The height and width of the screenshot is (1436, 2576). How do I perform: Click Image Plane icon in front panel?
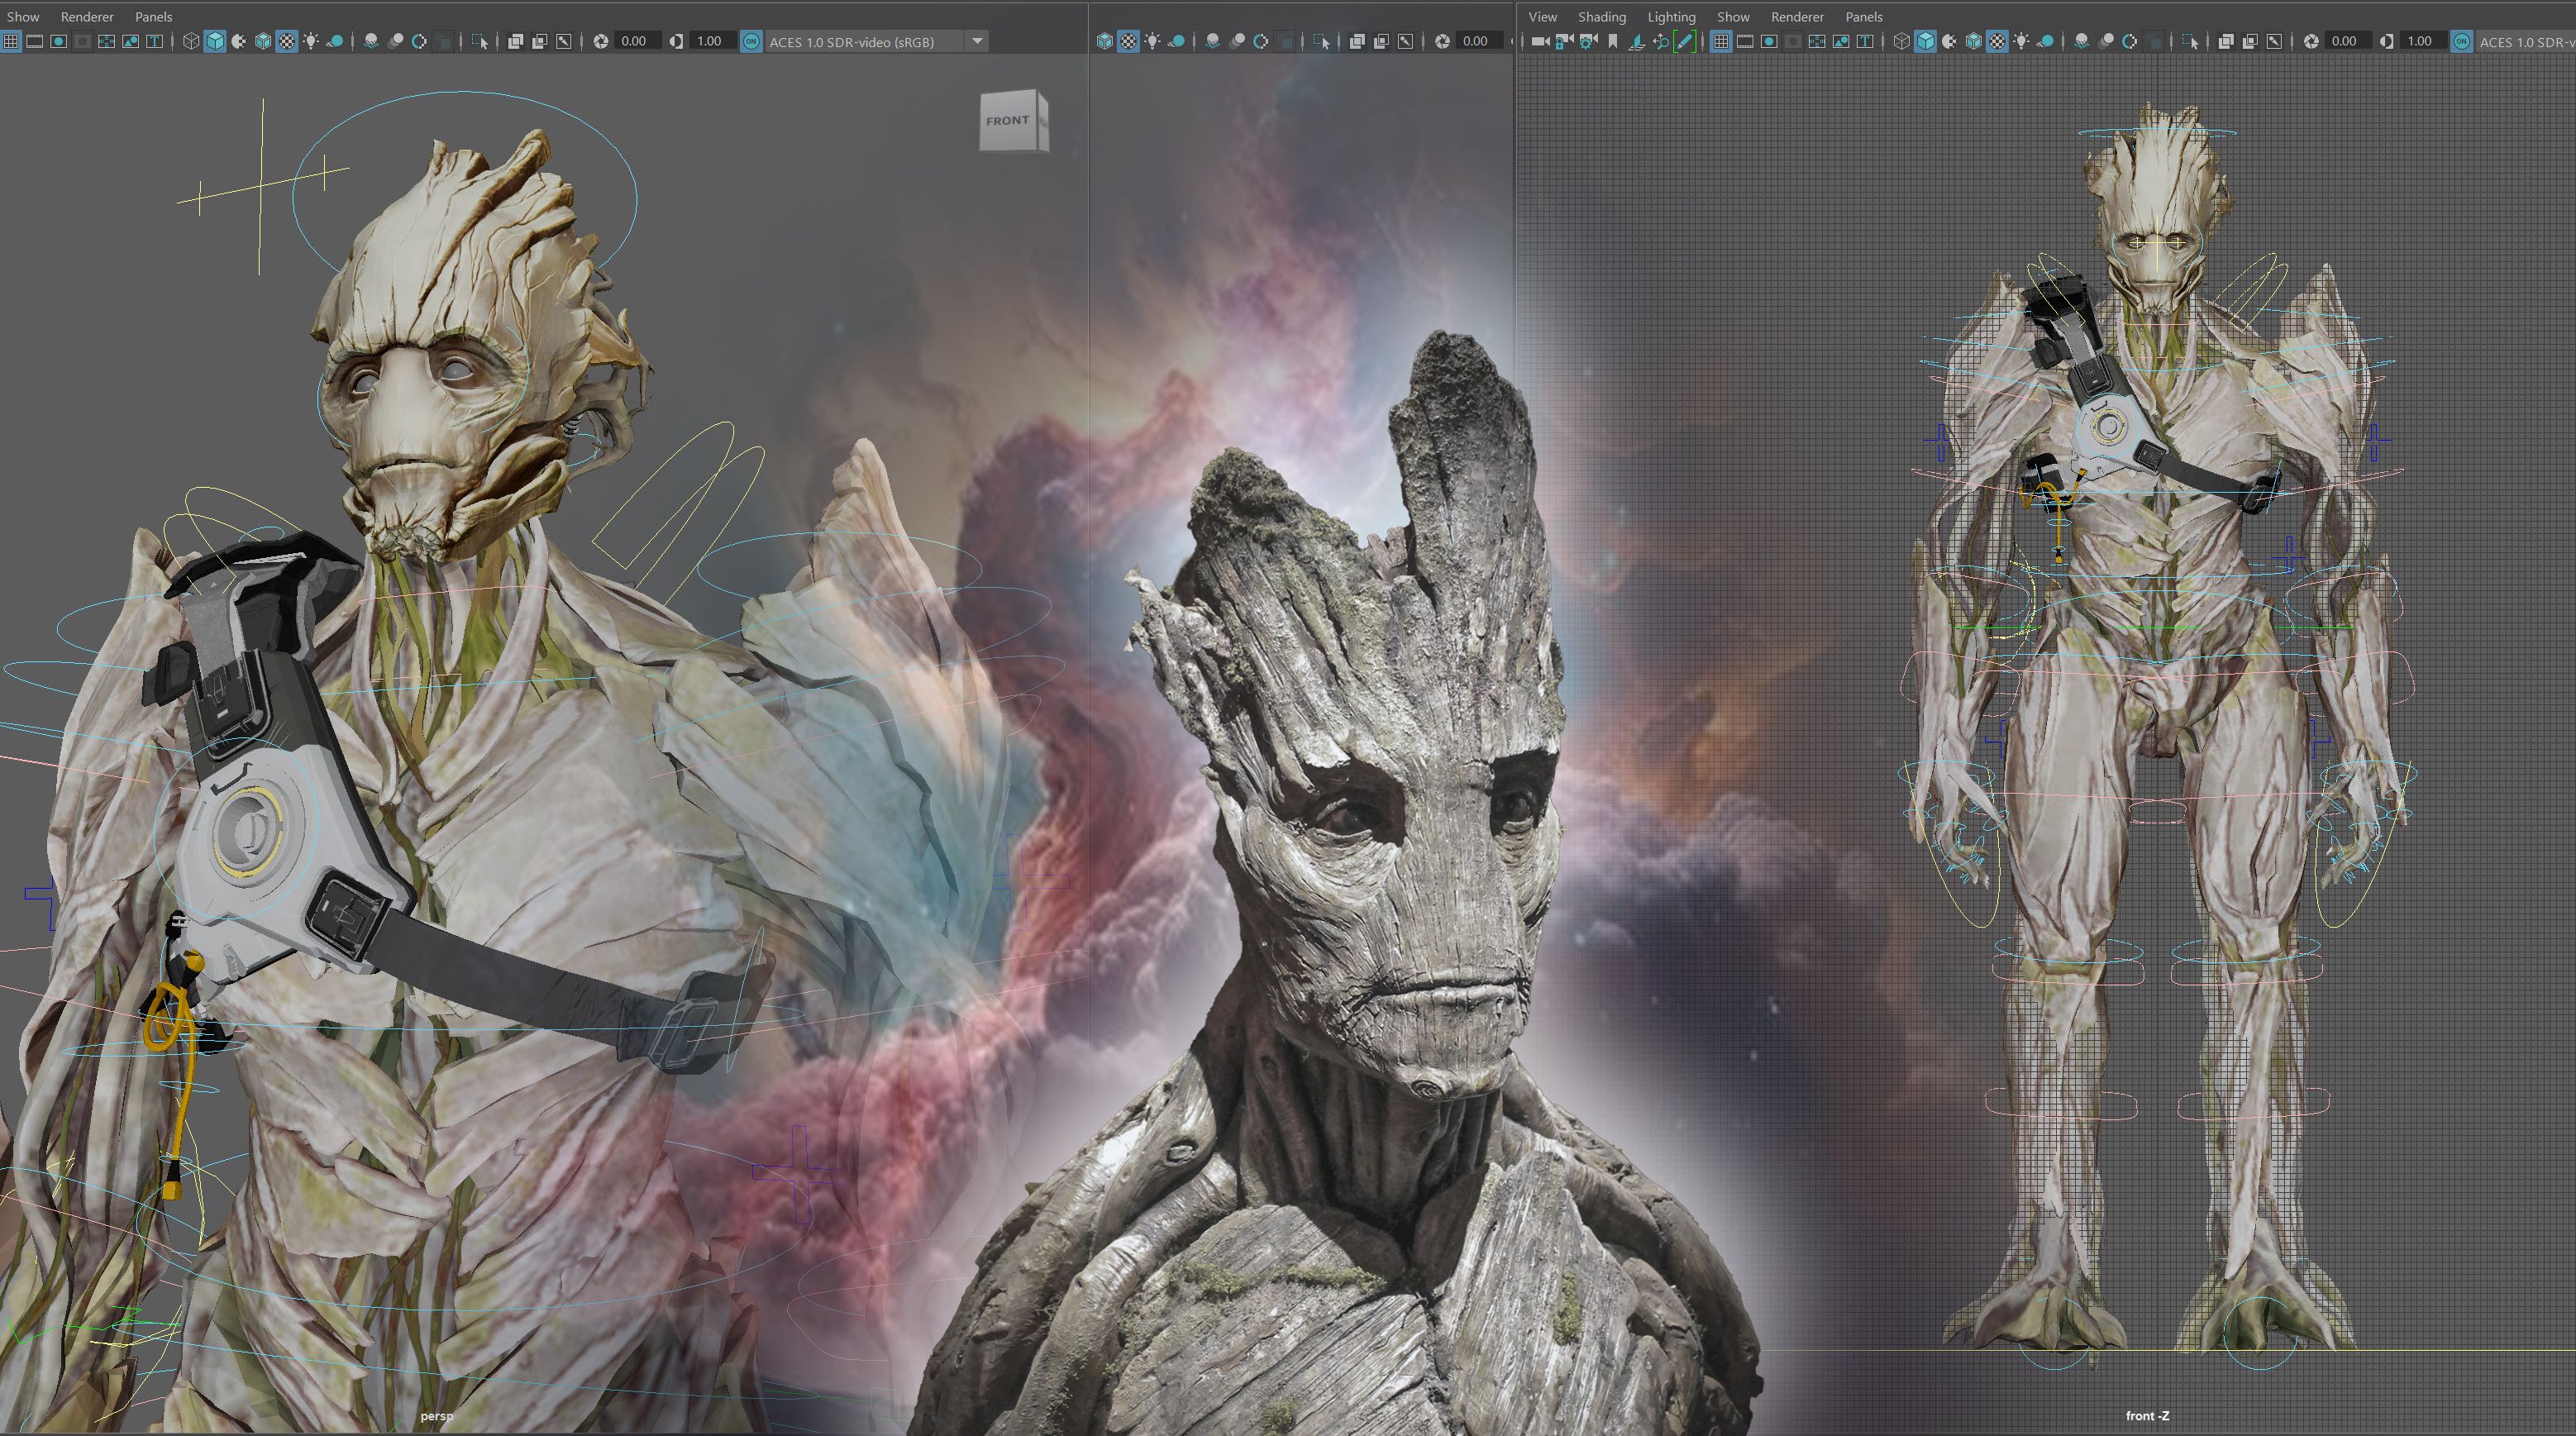pyautogui.click(x=1637, y=41)
